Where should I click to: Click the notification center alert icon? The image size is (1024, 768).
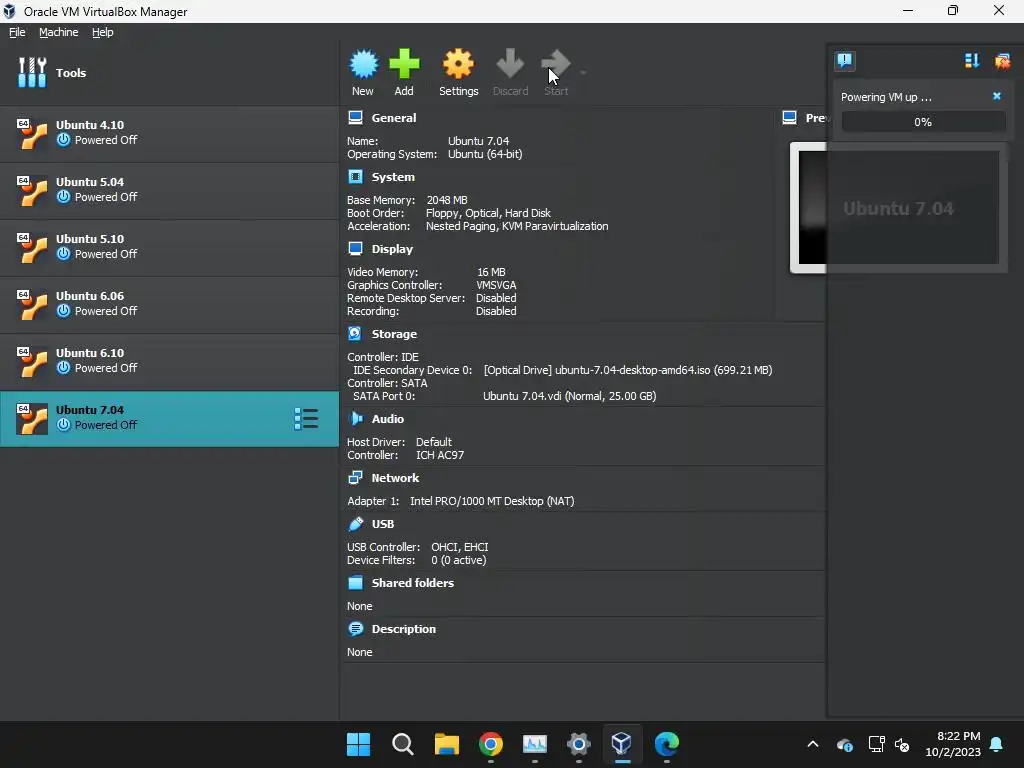click(x=845, y=61)
